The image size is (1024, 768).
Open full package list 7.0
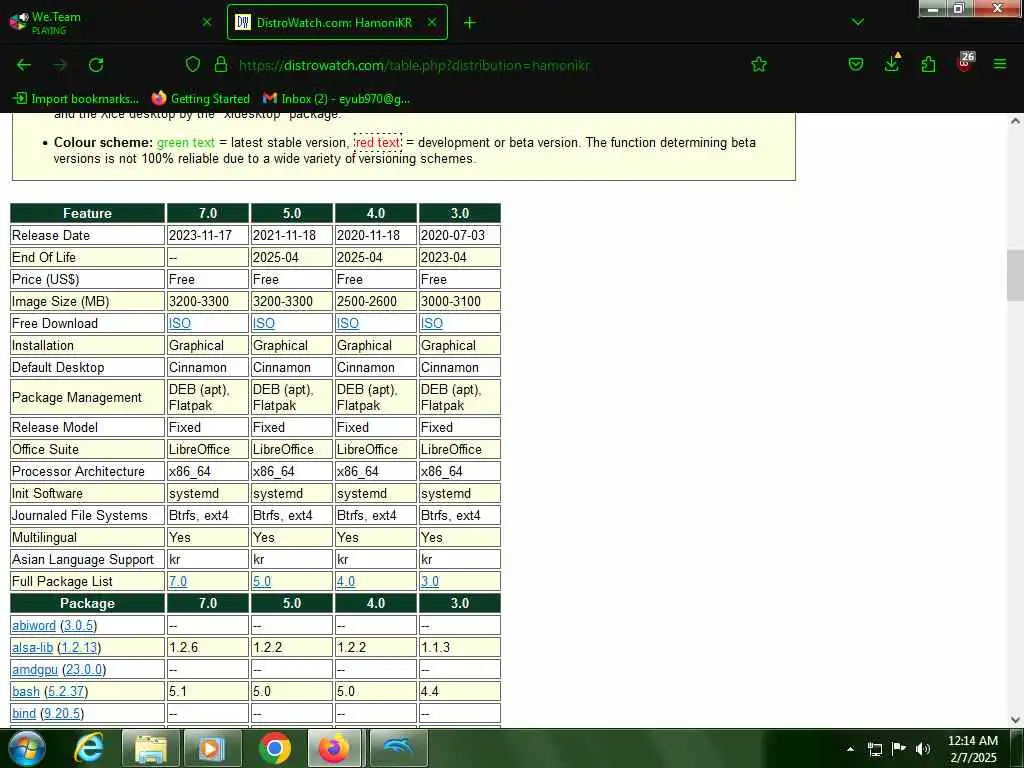pos(178,581)
